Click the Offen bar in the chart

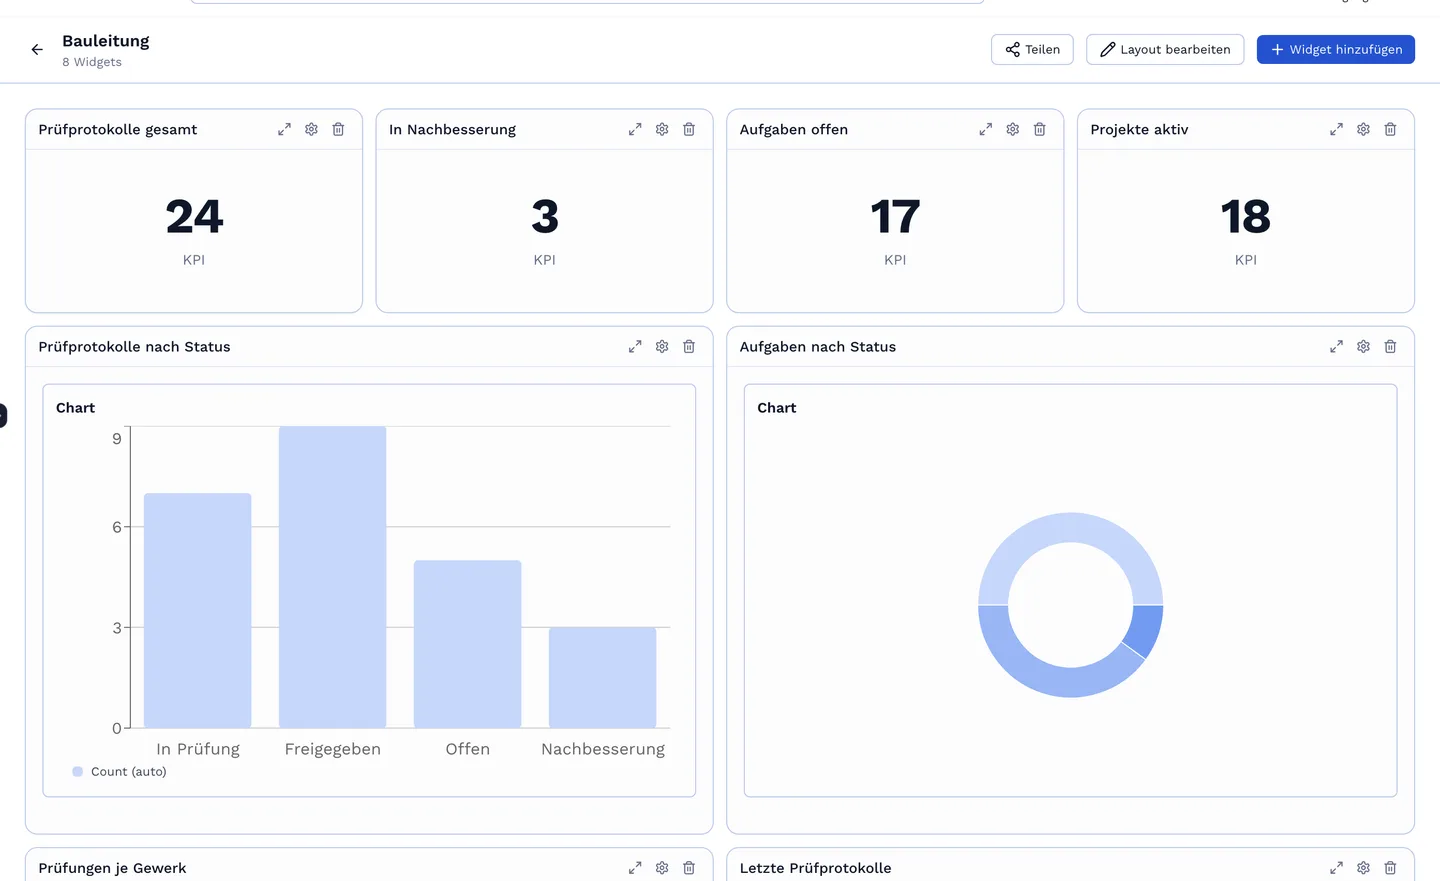467,644
